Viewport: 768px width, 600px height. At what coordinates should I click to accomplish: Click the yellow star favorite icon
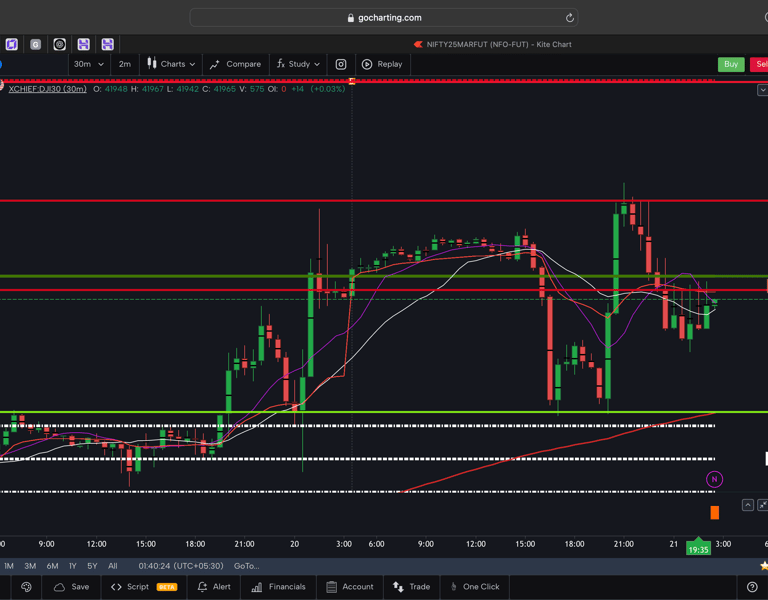[x=764, y=566]
